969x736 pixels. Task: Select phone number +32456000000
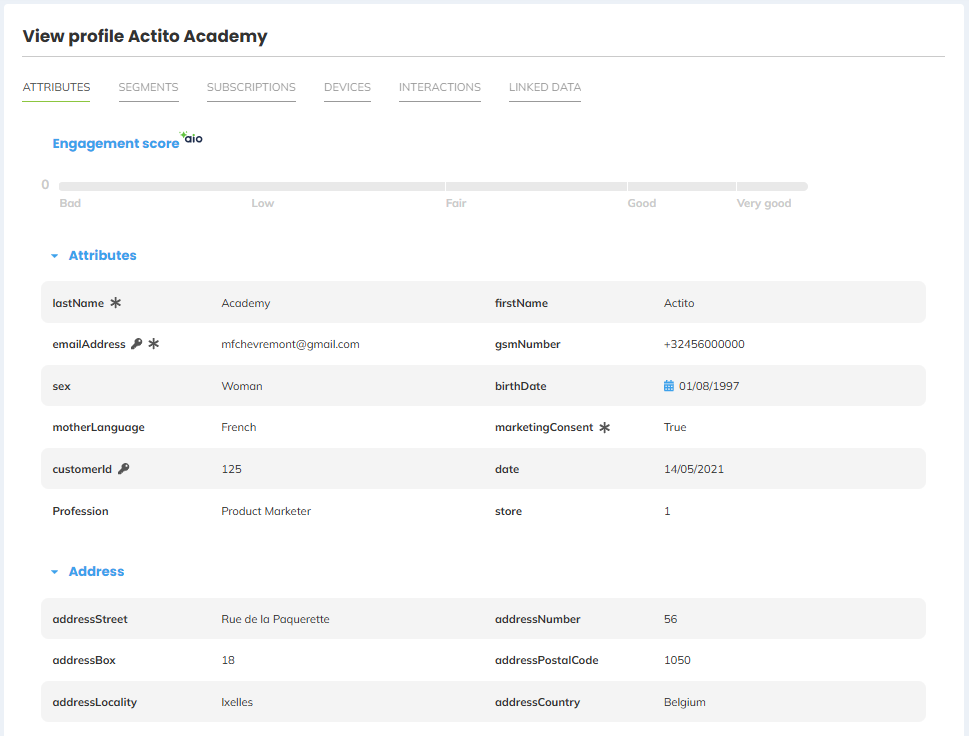tap(704, 344)
